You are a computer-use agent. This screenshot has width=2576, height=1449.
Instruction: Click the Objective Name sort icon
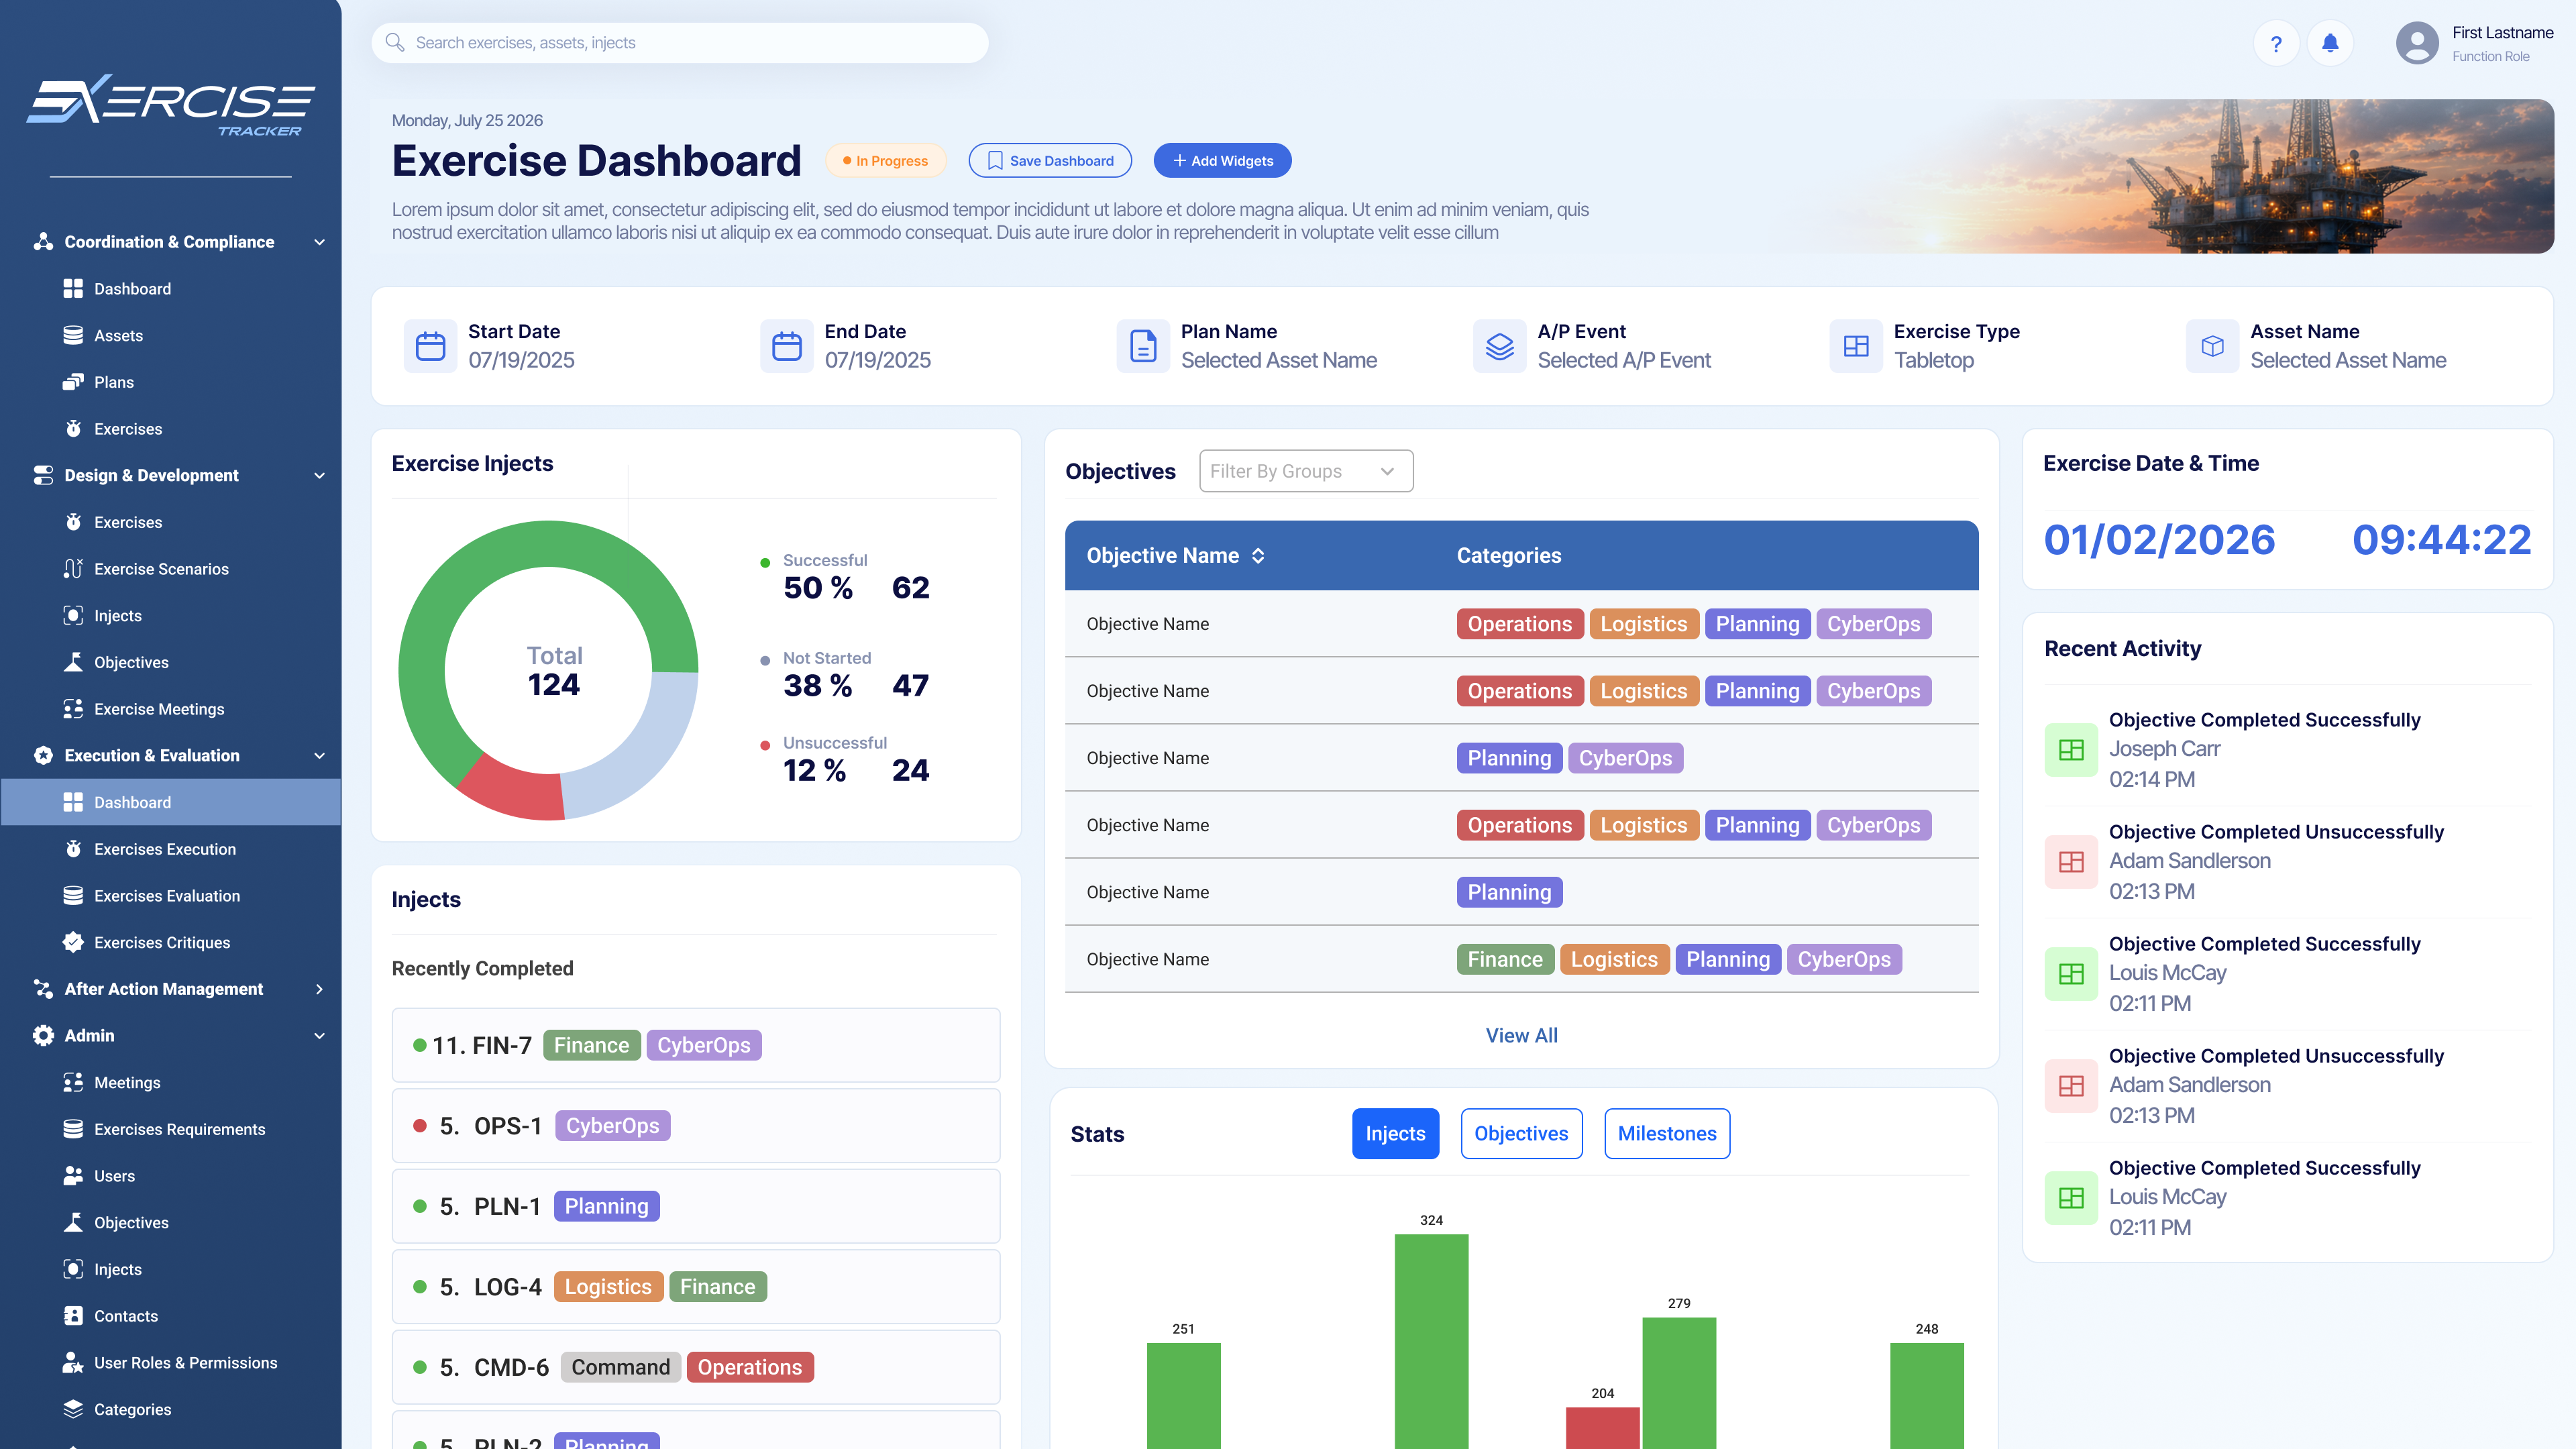tap(1258, 555)
